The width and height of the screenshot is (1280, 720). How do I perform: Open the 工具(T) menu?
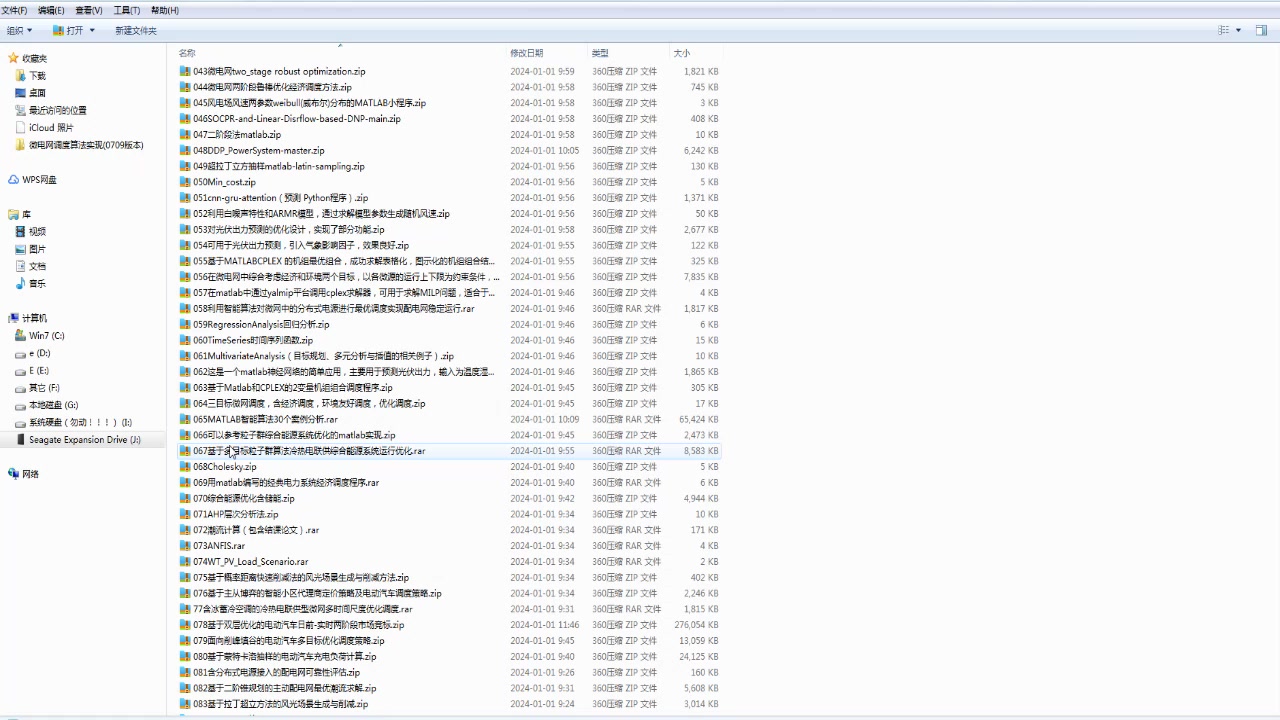pyautogui.click(x=127, y=10)
